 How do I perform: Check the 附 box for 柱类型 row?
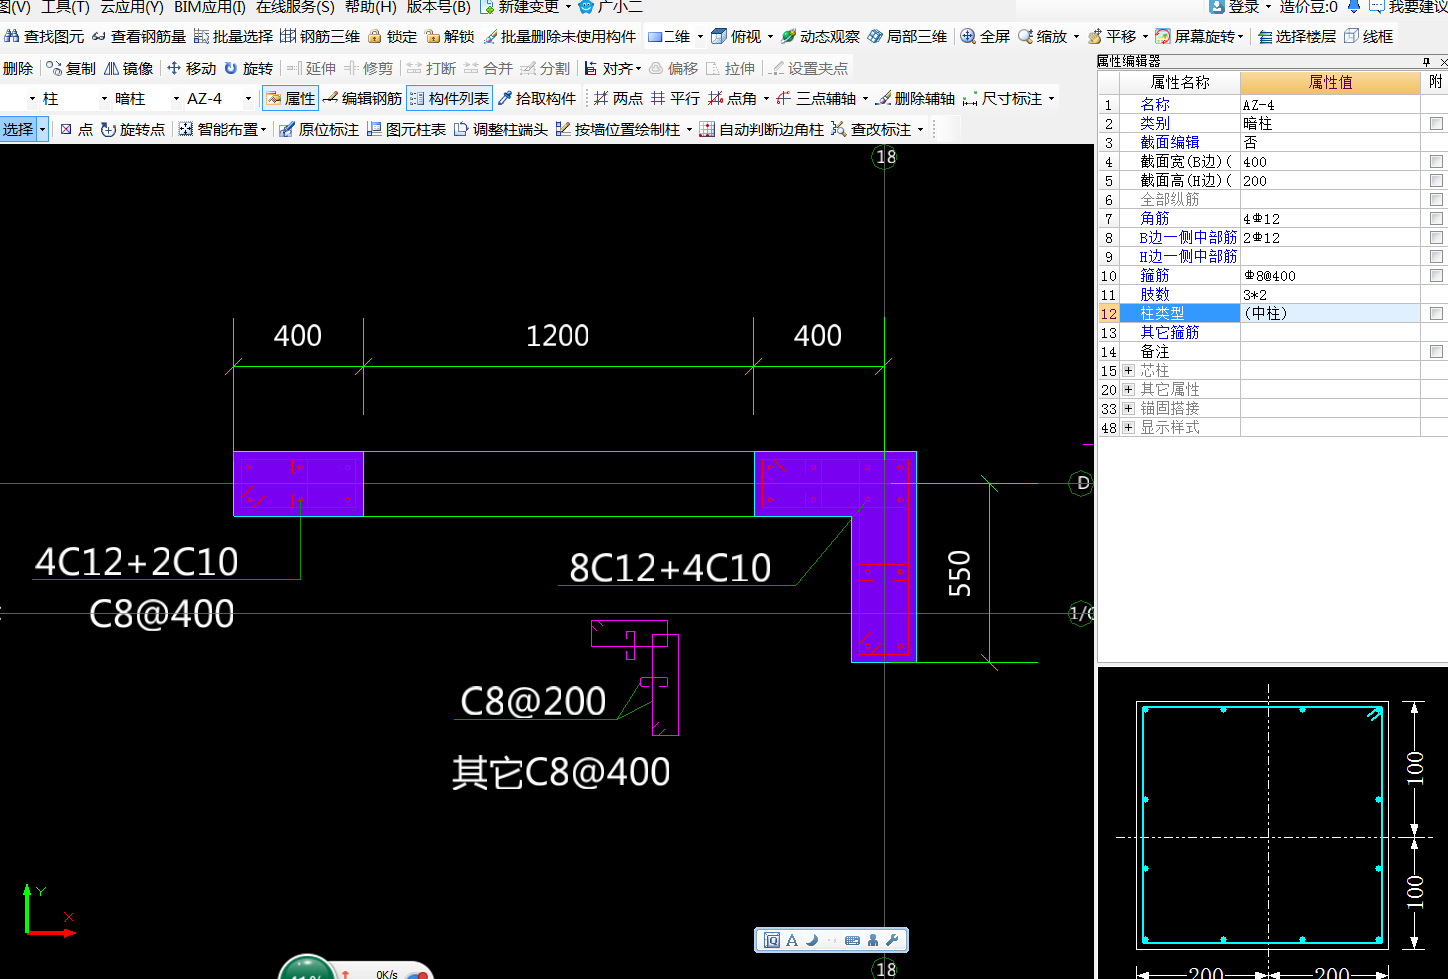click(1436, 313)
